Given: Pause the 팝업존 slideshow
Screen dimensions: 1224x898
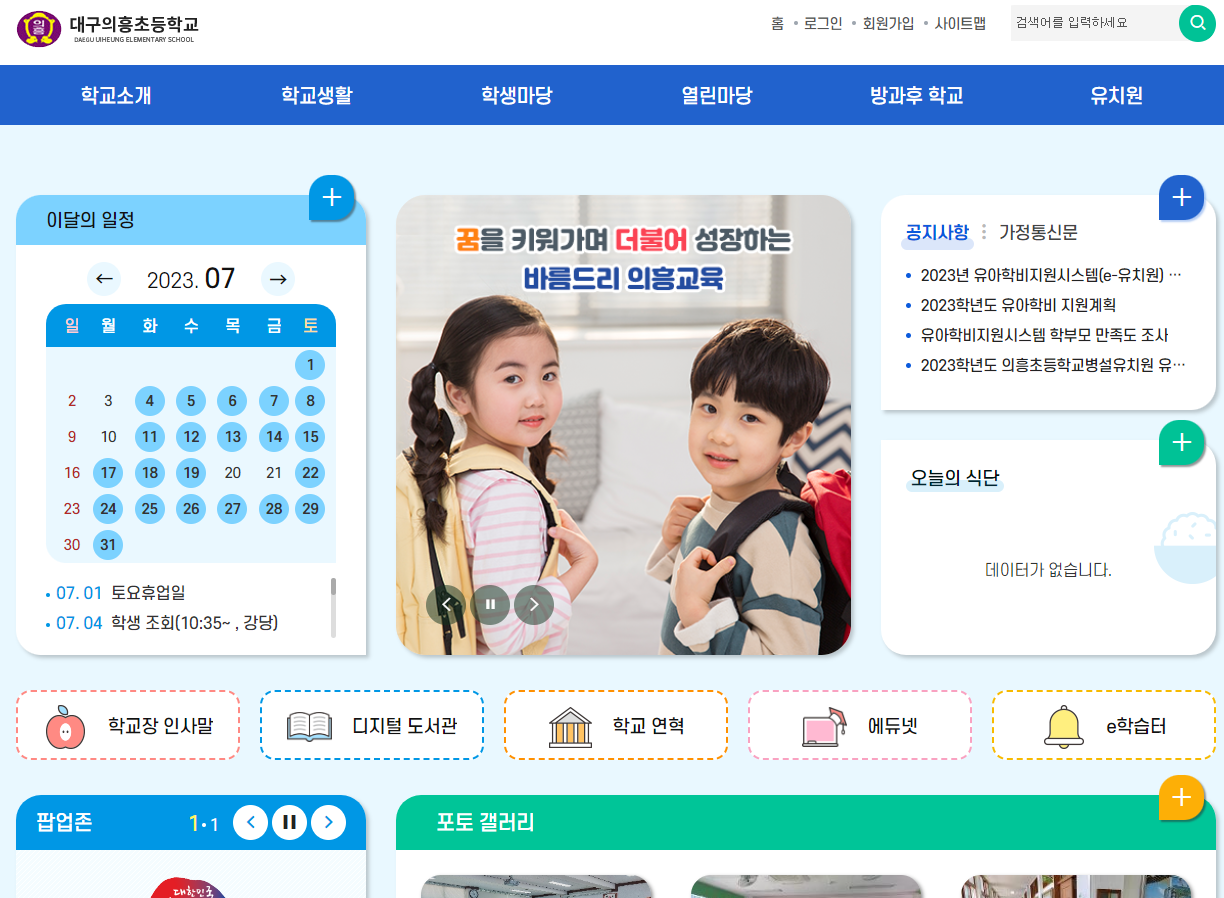Looking at the screenshot, I should (x=289, y=822).
